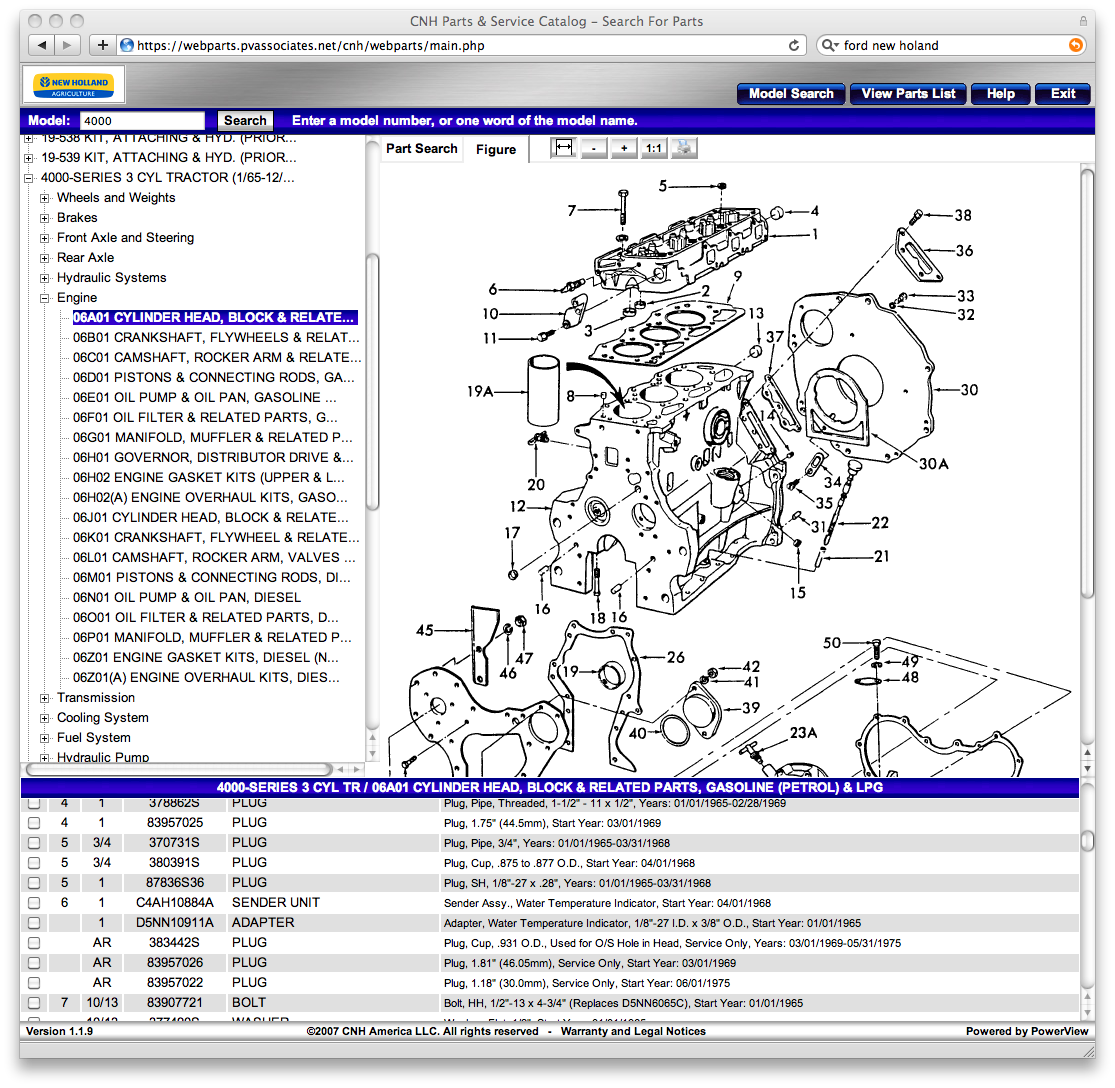
Task: Reset figure zoom to 1:1
Action: tap(653, 148)
